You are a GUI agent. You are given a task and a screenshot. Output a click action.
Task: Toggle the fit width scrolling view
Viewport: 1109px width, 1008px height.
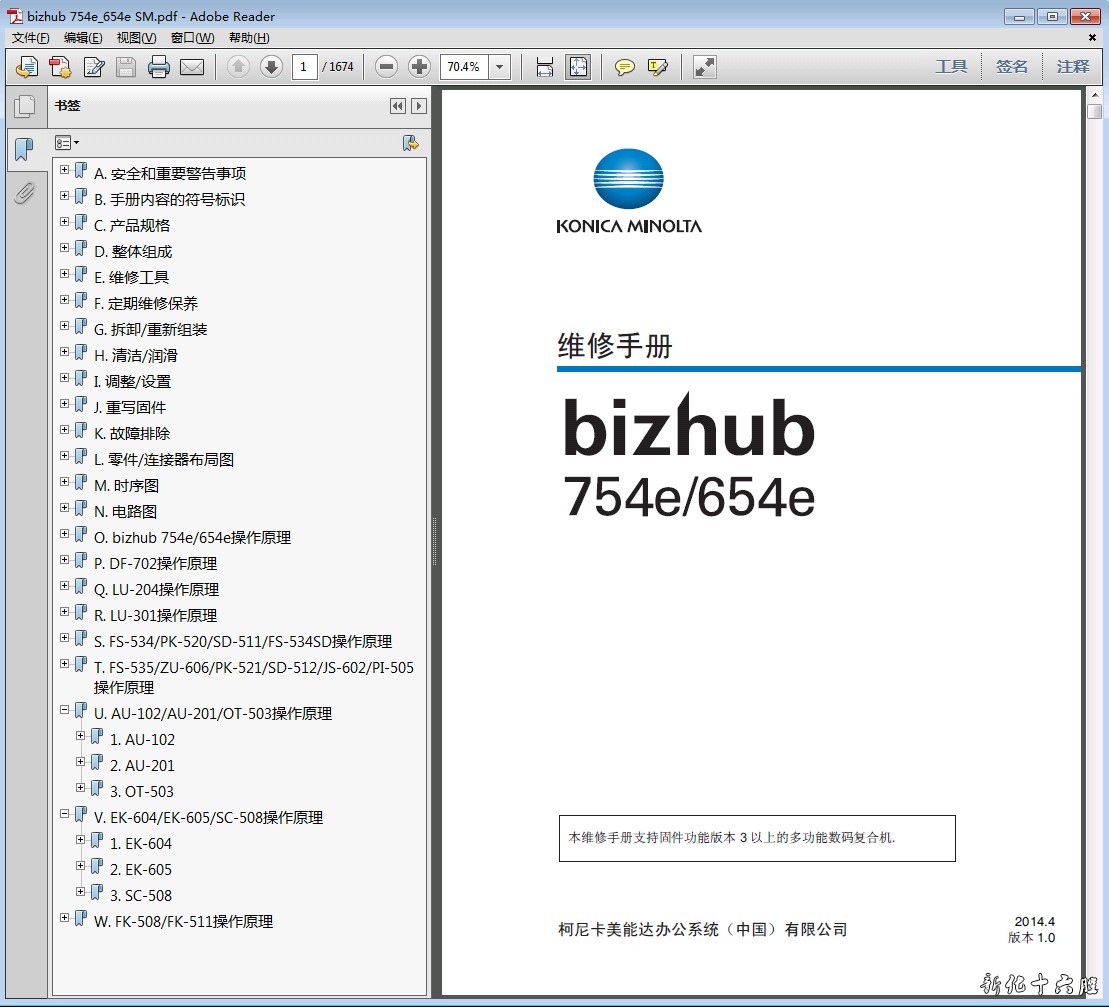click(x=545, y=67)
